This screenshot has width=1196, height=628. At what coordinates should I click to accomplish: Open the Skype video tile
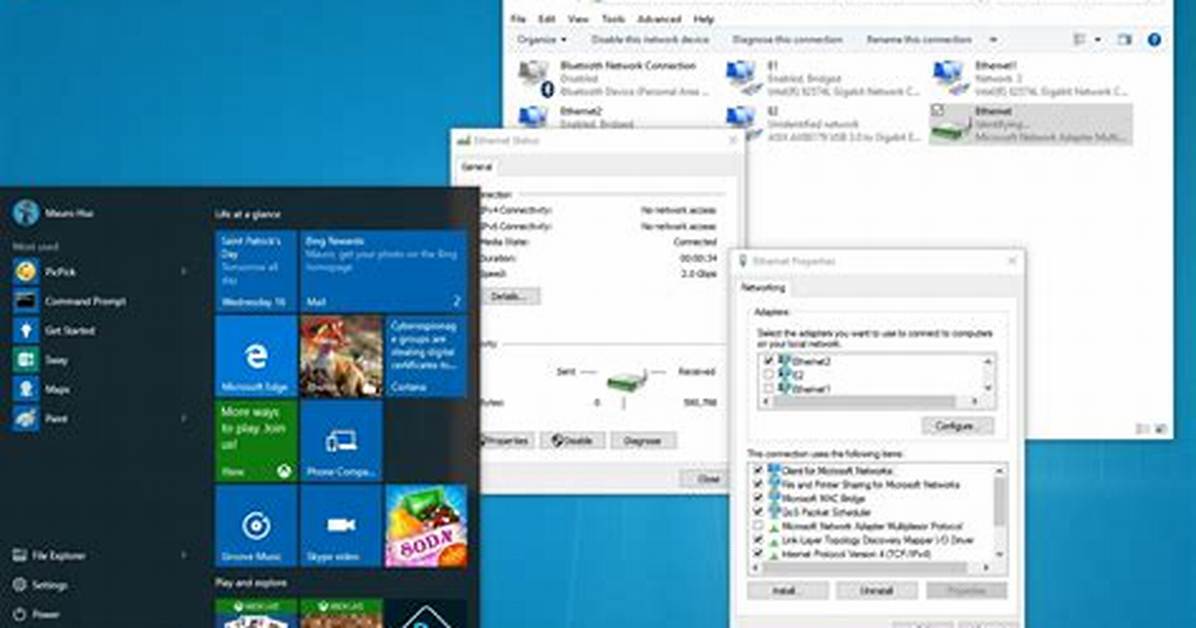pos(341,526)
